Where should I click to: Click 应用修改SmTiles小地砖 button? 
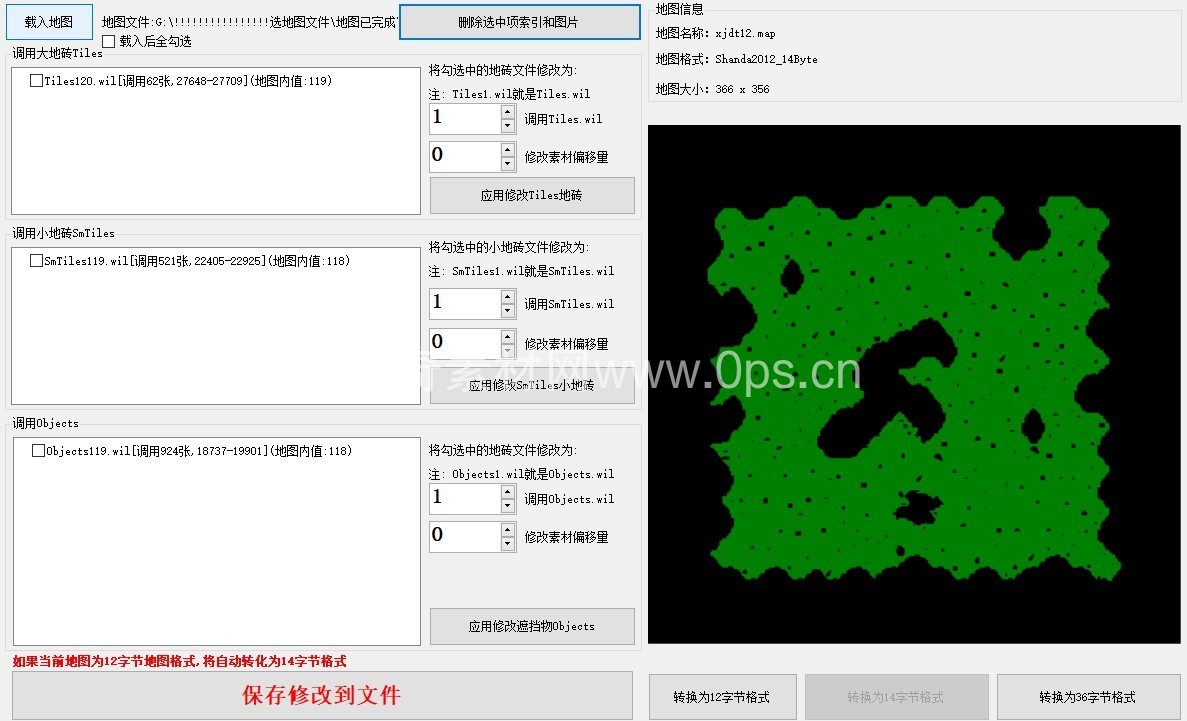532,386
